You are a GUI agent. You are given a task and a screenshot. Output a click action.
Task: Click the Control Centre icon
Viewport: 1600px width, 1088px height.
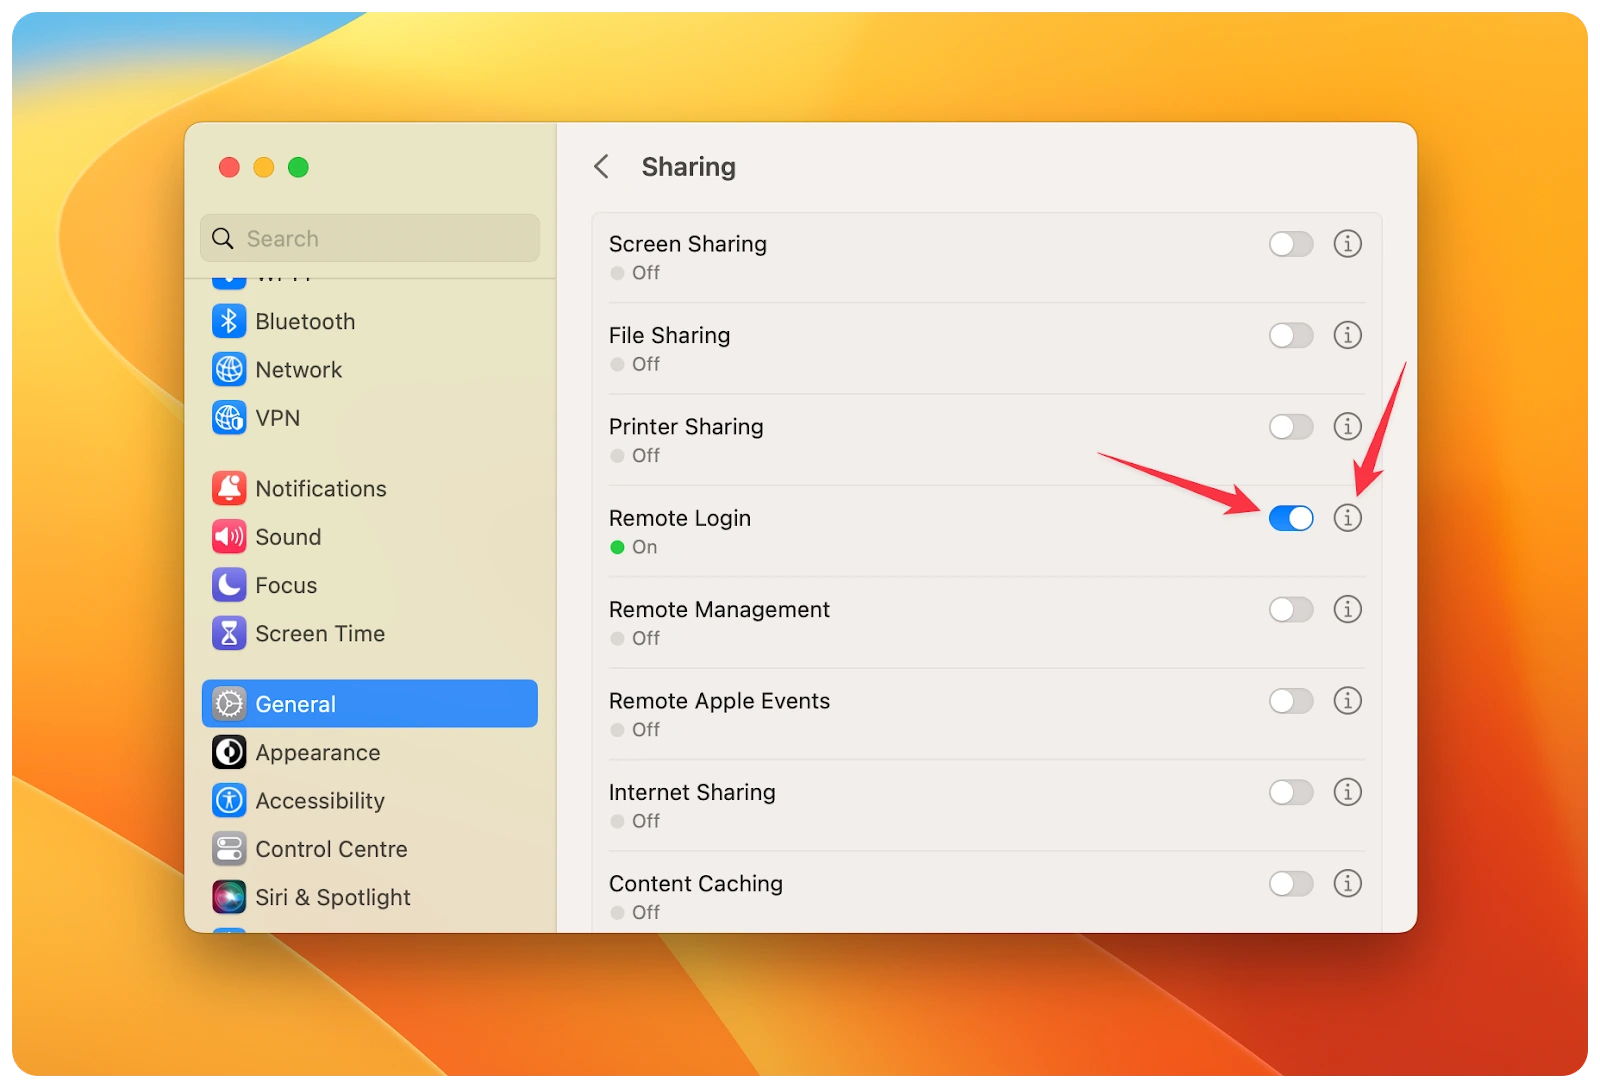click(x=229, y=849)
